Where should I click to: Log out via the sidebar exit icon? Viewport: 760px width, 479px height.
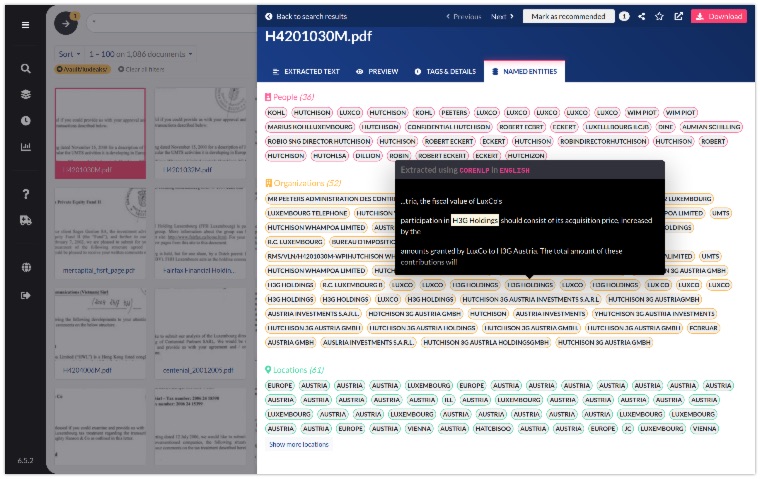[26, 295]
